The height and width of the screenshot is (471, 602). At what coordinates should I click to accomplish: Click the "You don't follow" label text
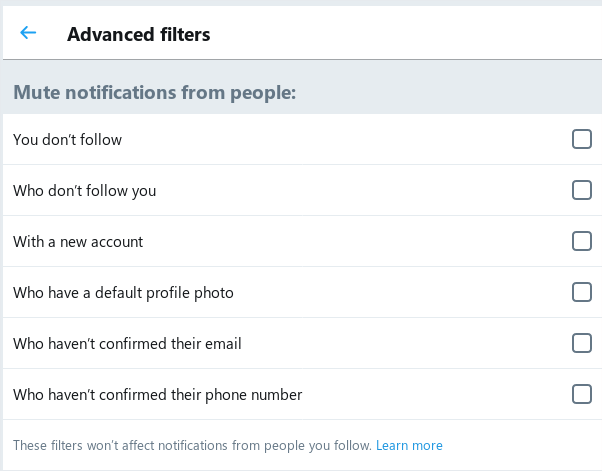pos(67,140)
